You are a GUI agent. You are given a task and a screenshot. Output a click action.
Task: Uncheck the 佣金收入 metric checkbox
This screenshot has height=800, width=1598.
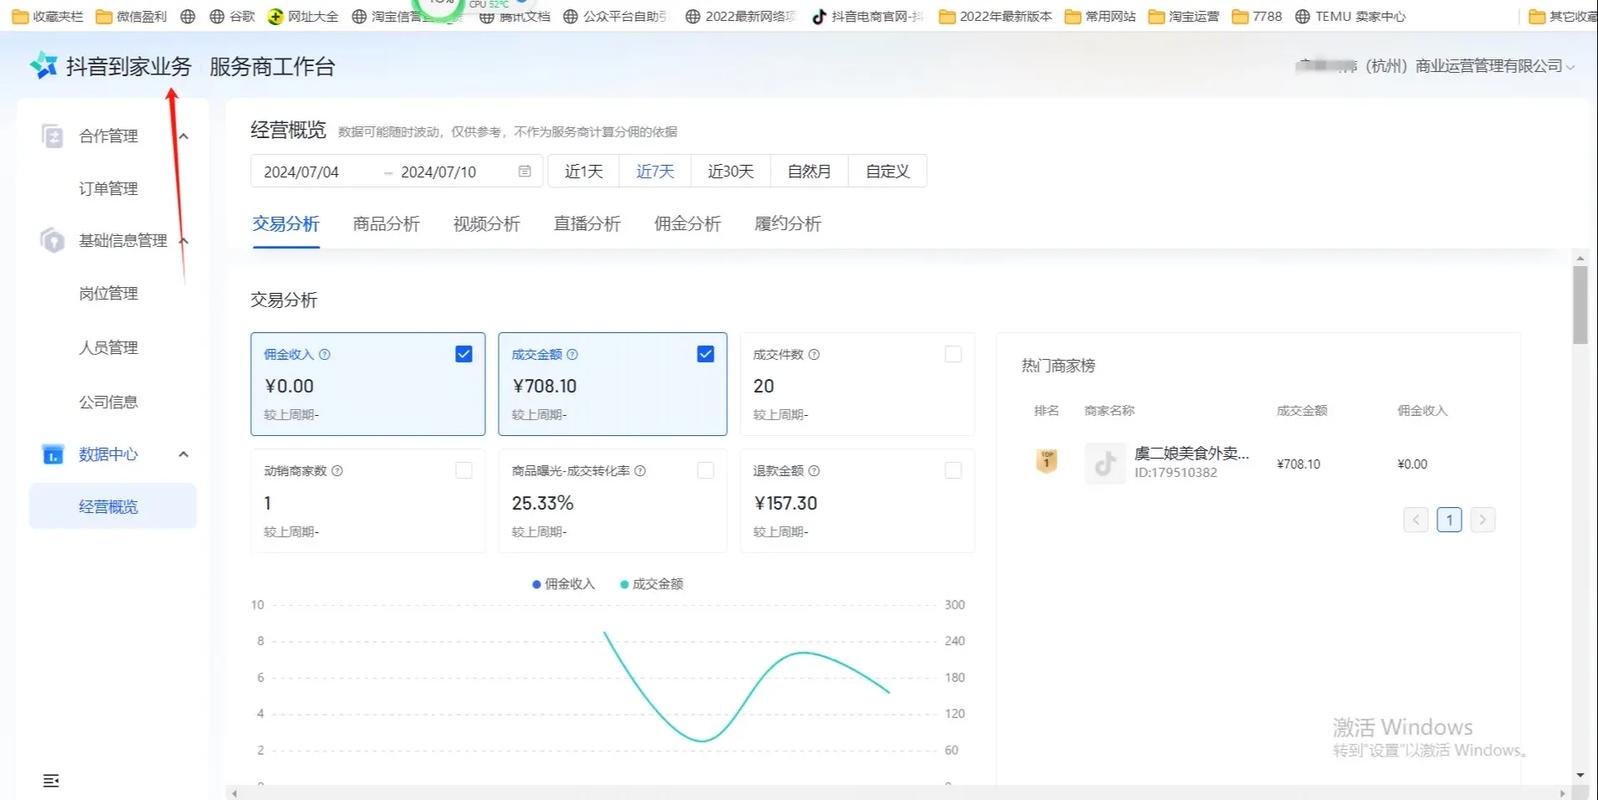click(x=464, y=354)
